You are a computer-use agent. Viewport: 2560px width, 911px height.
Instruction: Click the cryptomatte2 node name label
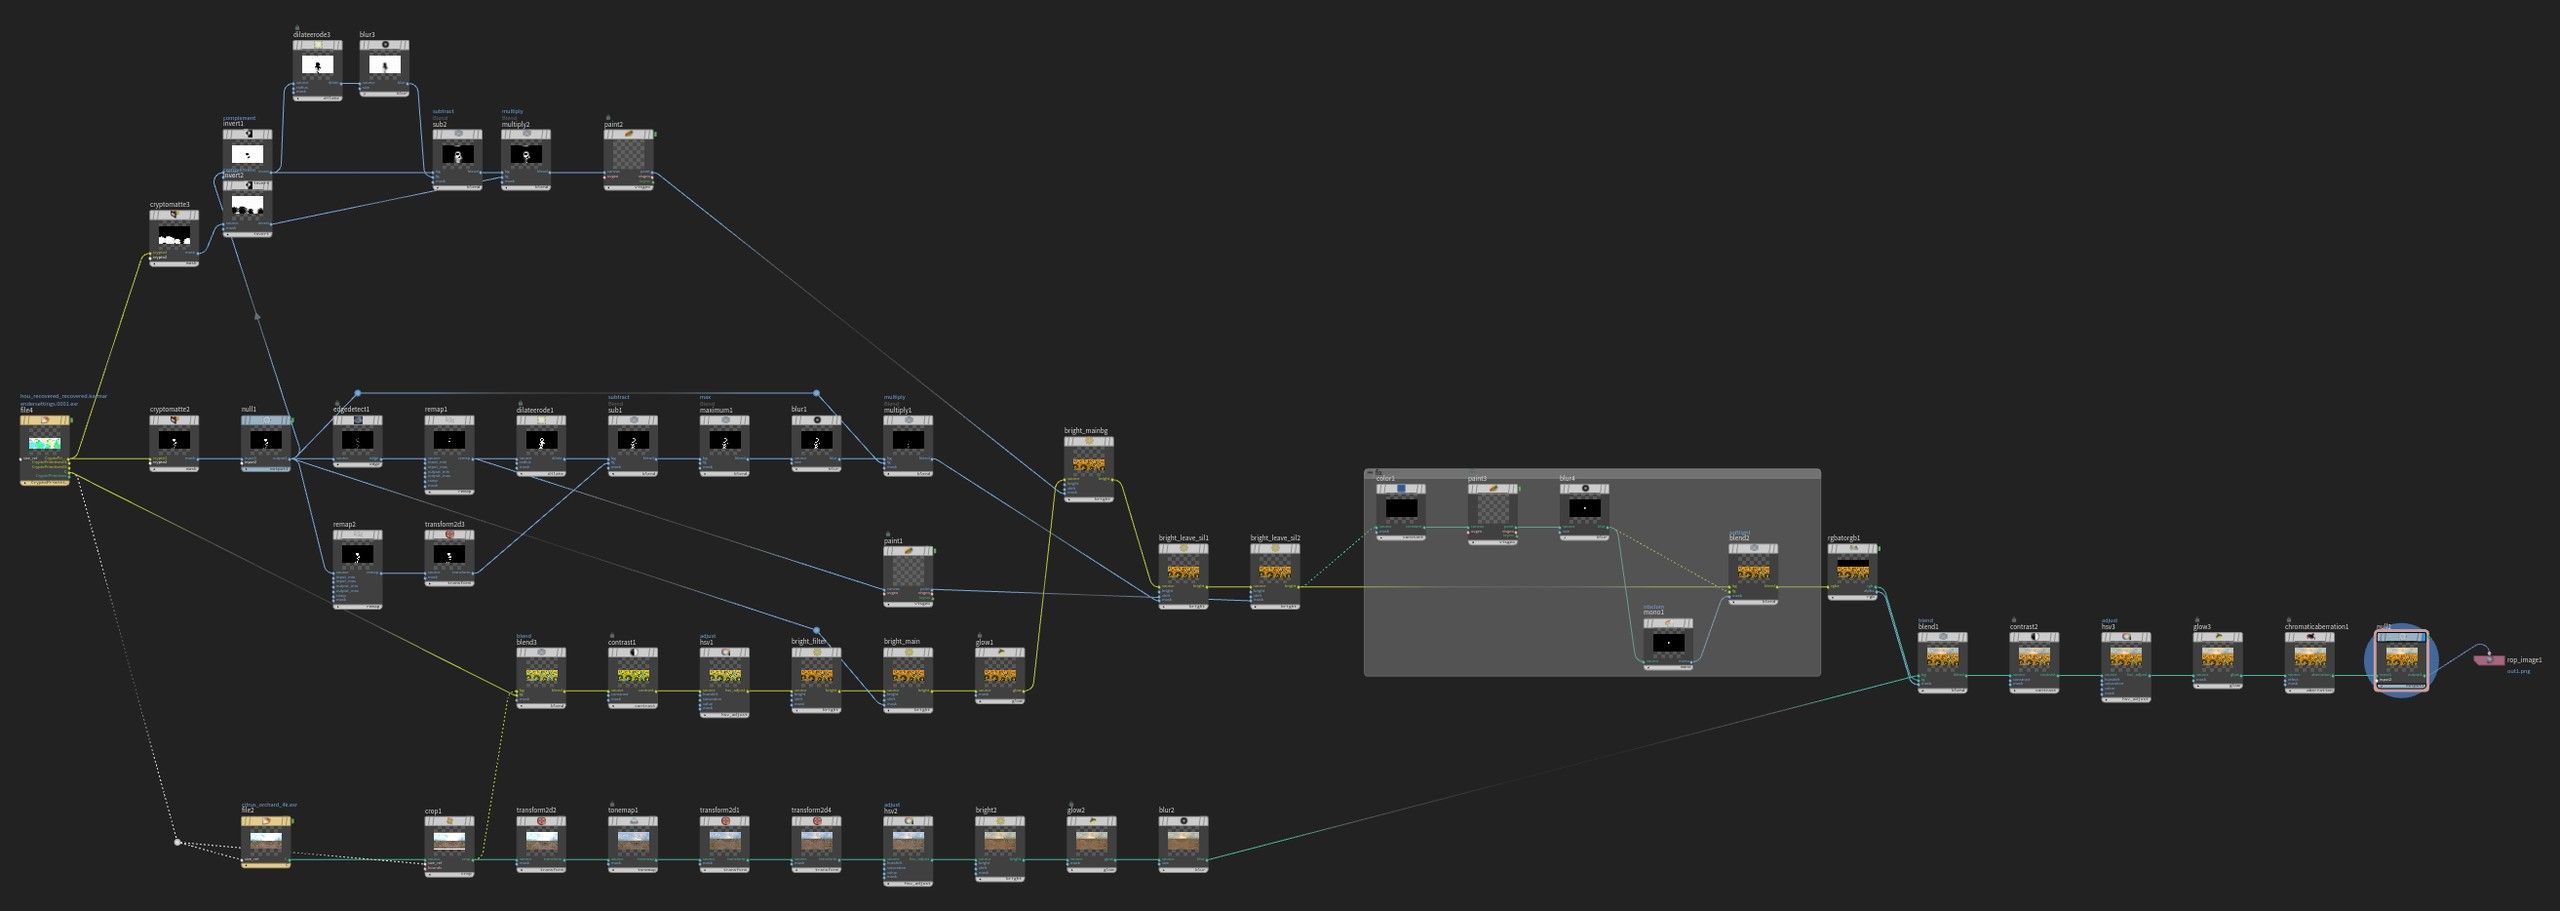coord(170,409)
